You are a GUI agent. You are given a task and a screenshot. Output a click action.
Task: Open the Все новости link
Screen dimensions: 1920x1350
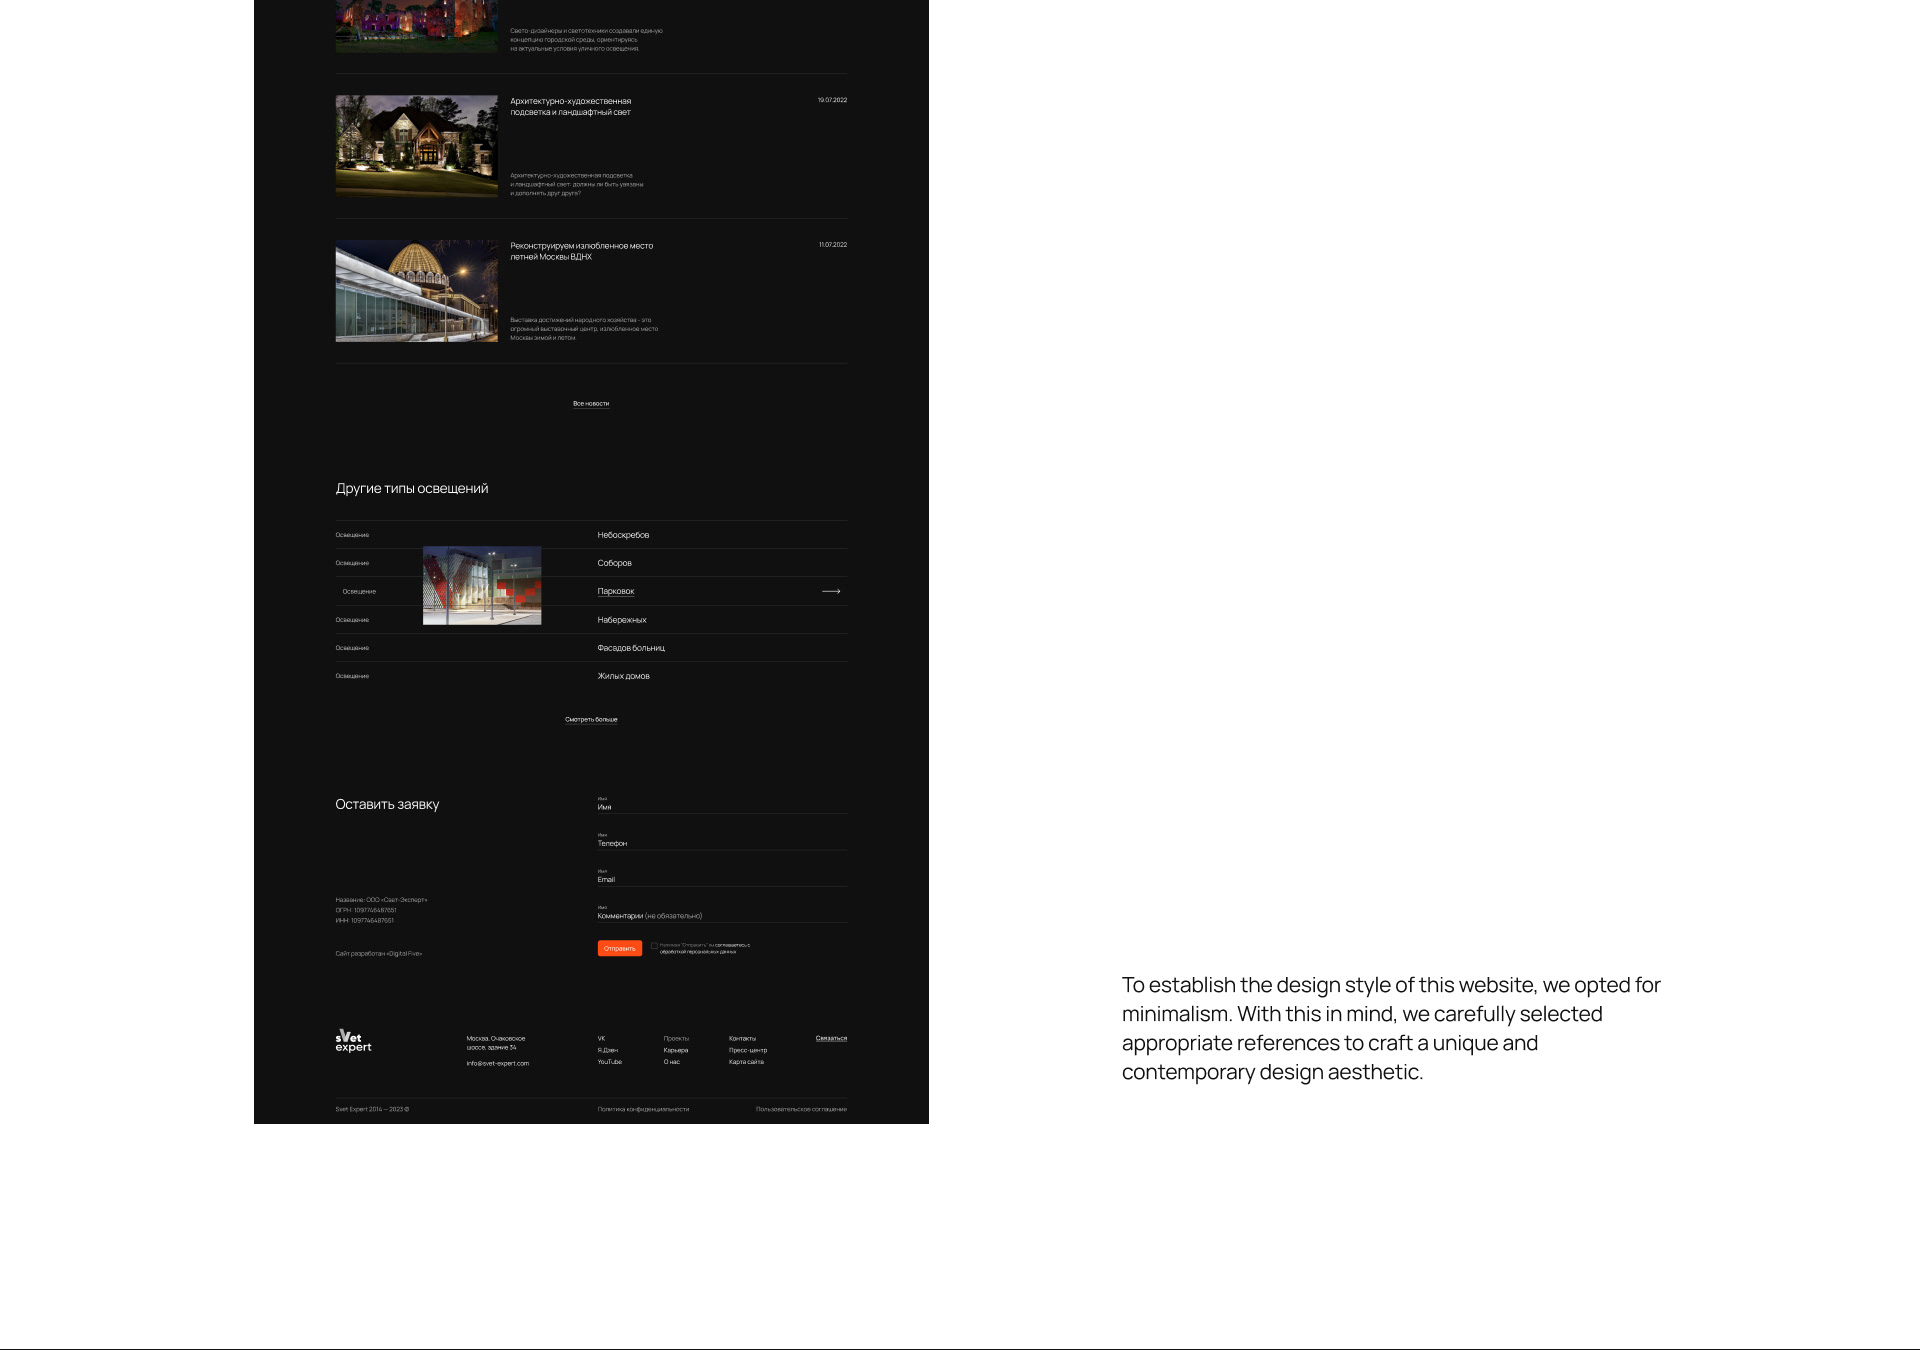click(591, 404)
